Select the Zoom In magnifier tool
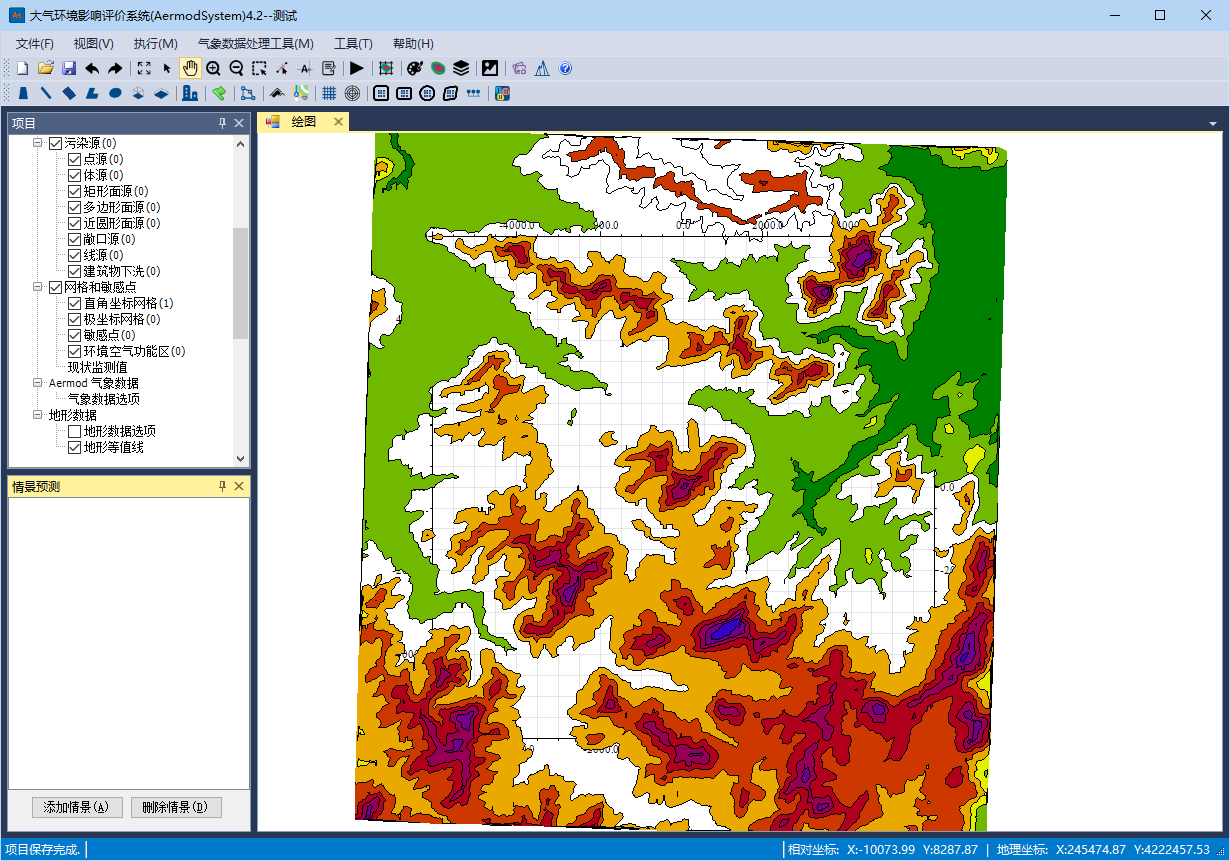The height and width of the screenshot is (861, 1230). (x=213, y=68)
